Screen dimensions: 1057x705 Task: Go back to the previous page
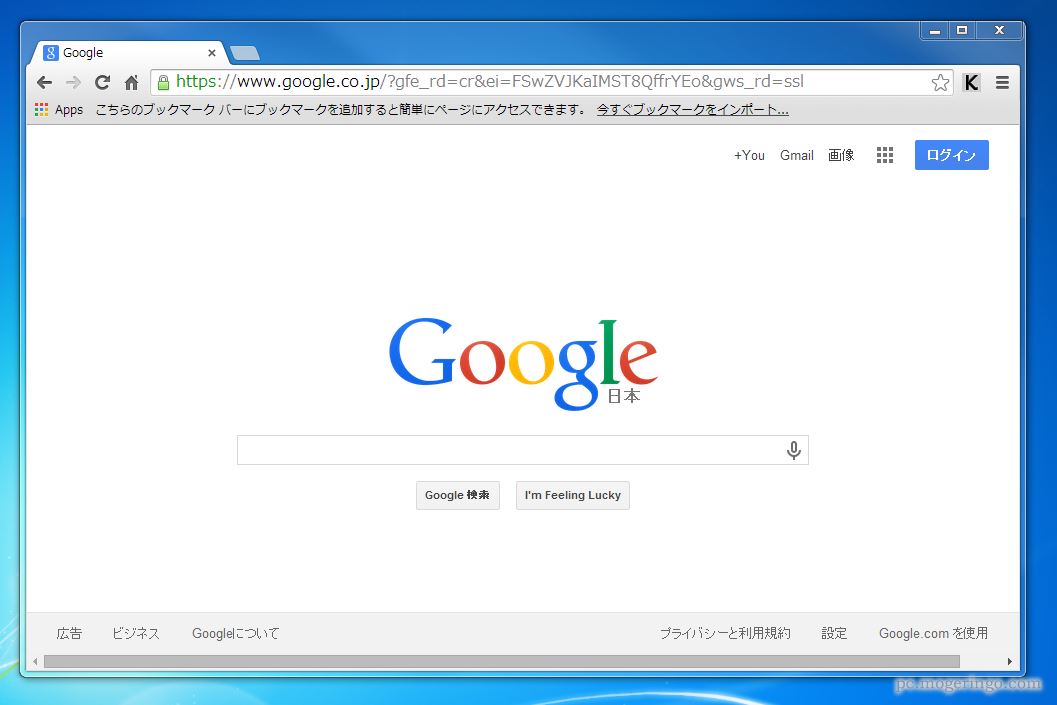pos(44,82)
